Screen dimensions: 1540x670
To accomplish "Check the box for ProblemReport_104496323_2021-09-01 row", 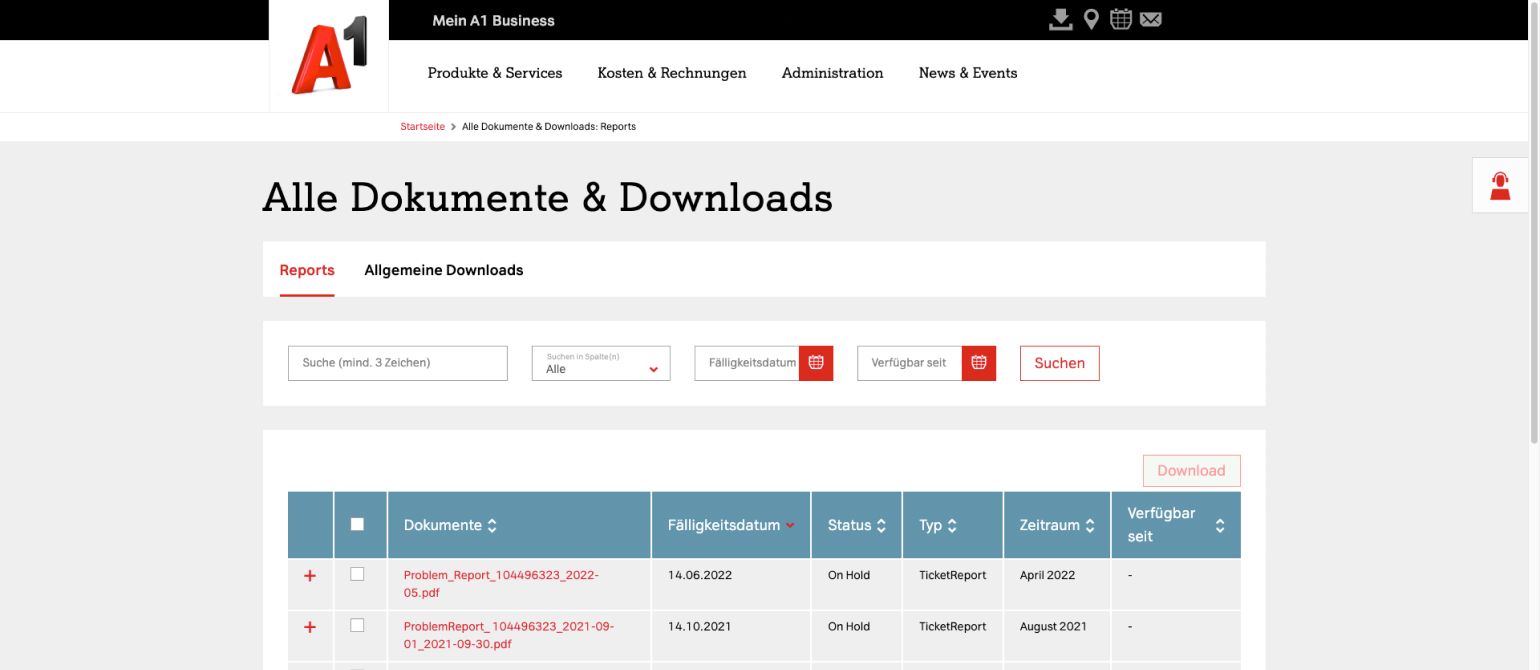I will [357, 625].
